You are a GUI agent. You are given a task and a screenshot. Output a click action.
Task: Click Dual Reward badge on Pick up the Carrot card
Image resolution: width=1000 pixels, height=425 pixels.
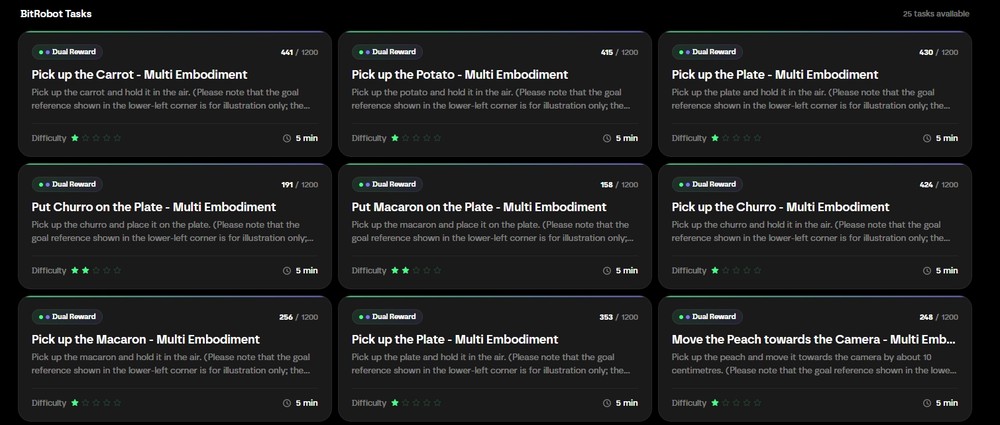(x=68, y=52)
